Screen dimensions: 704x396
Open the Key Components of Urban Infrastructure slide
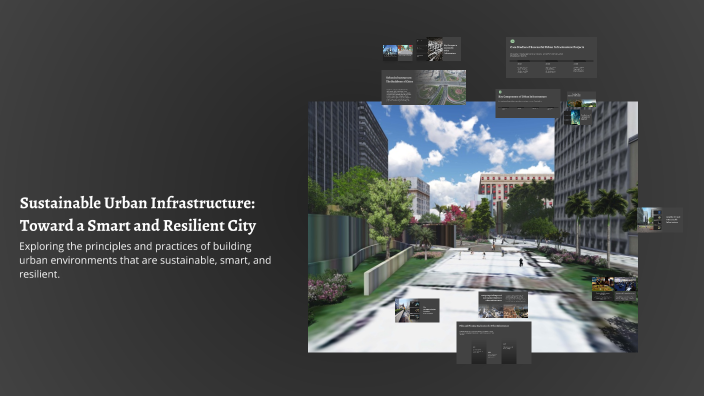(x=528, y=103)
